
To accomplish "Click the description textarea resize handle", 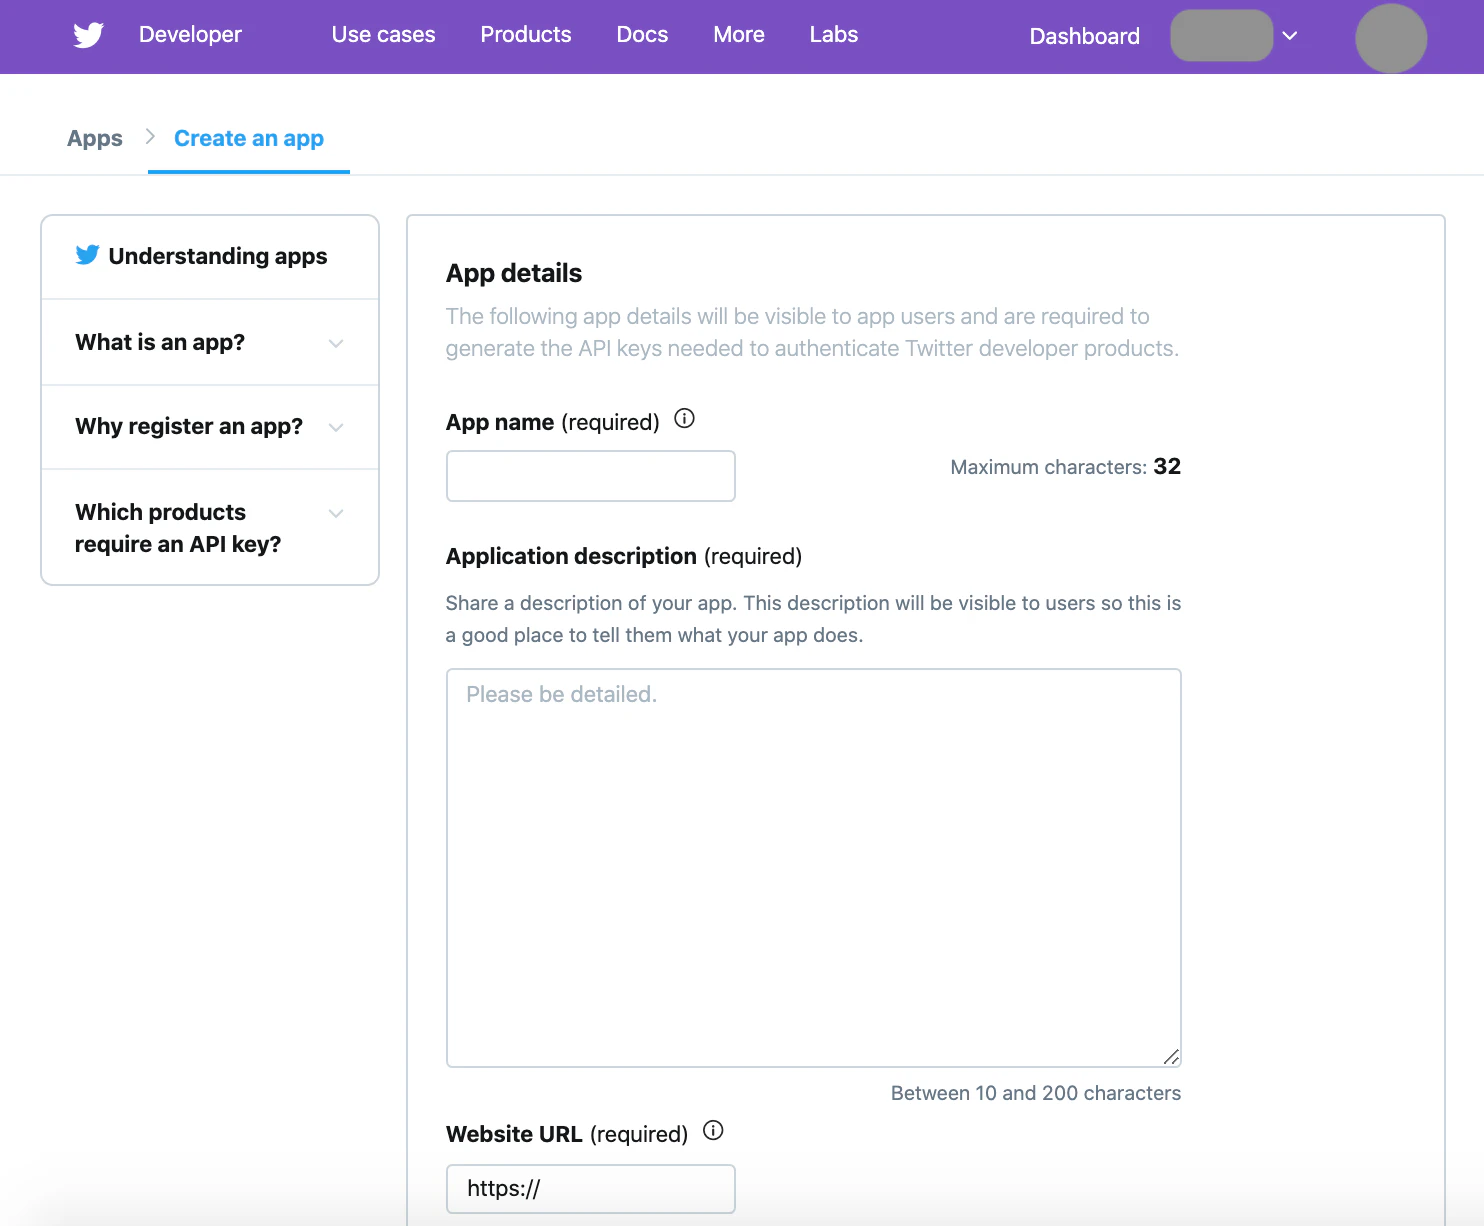I will 1171,1057.
